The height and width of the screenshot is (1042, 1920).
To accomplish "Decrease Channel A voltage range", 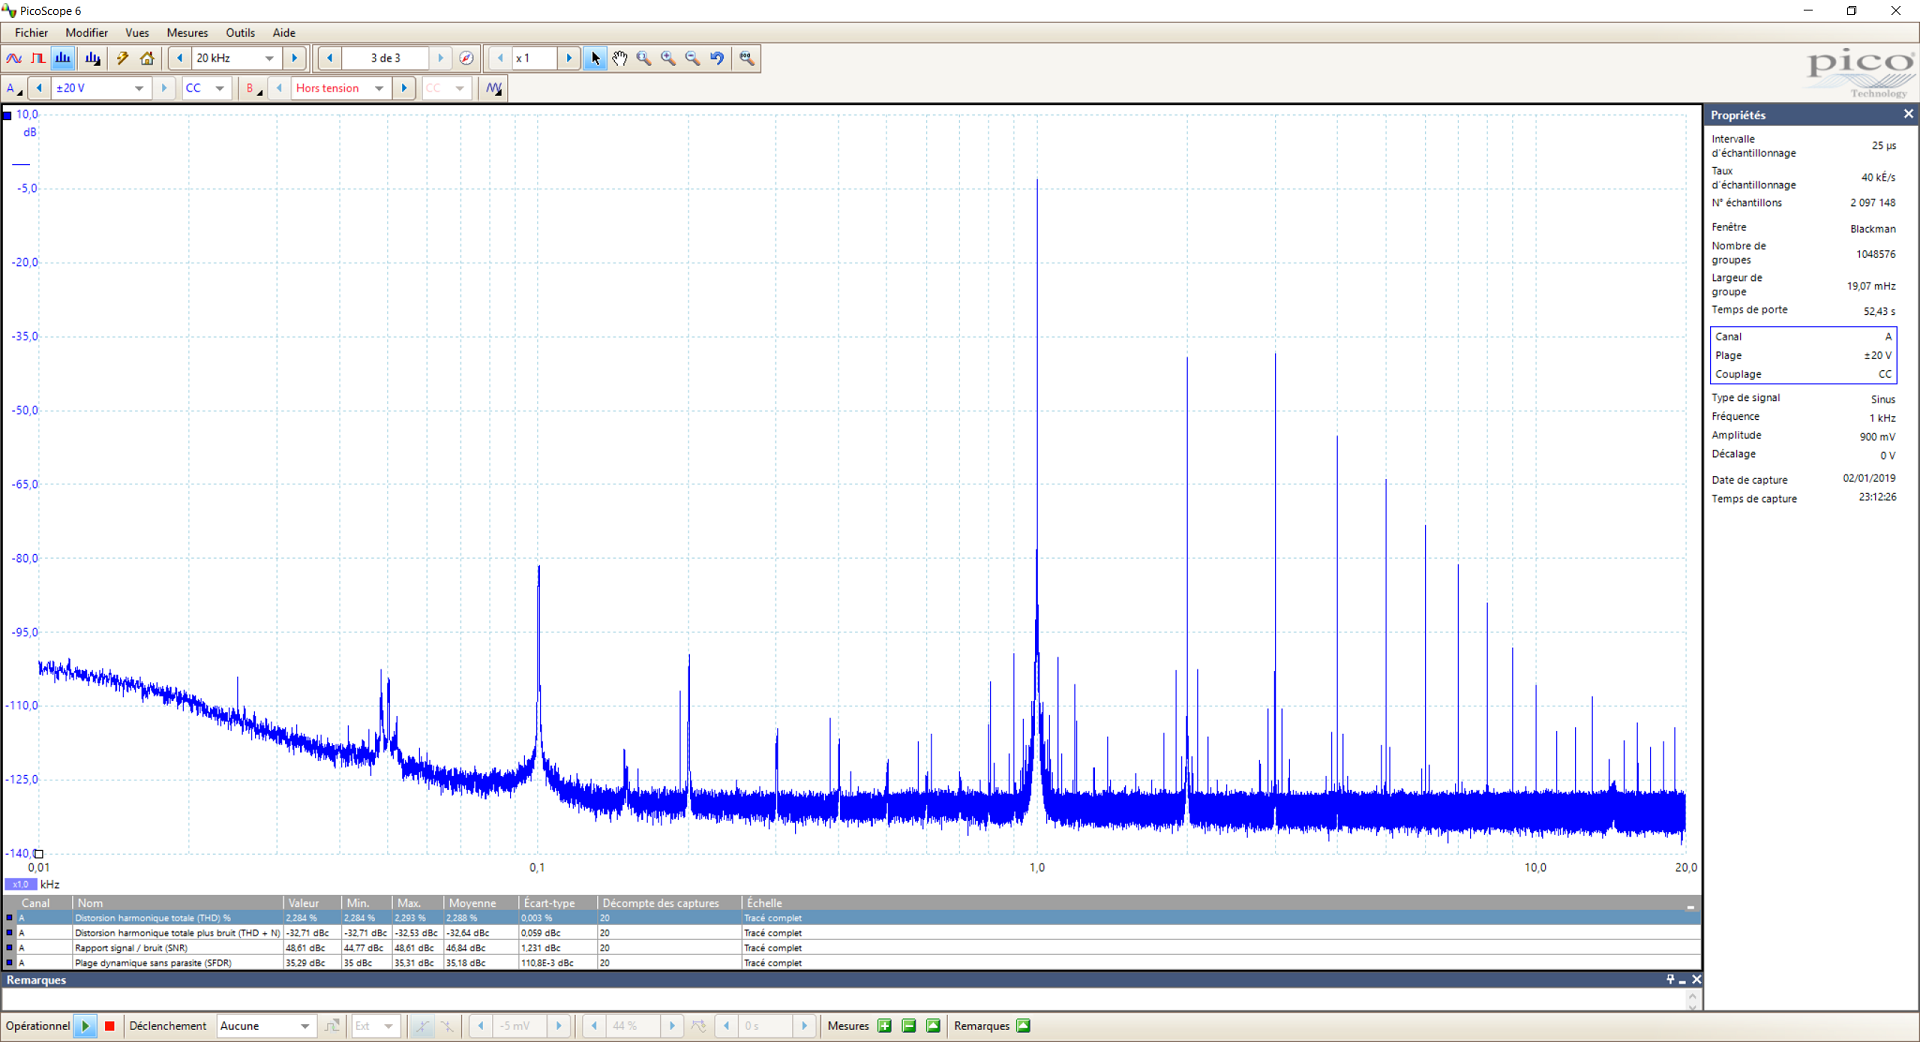I will [x=39, y=88].
